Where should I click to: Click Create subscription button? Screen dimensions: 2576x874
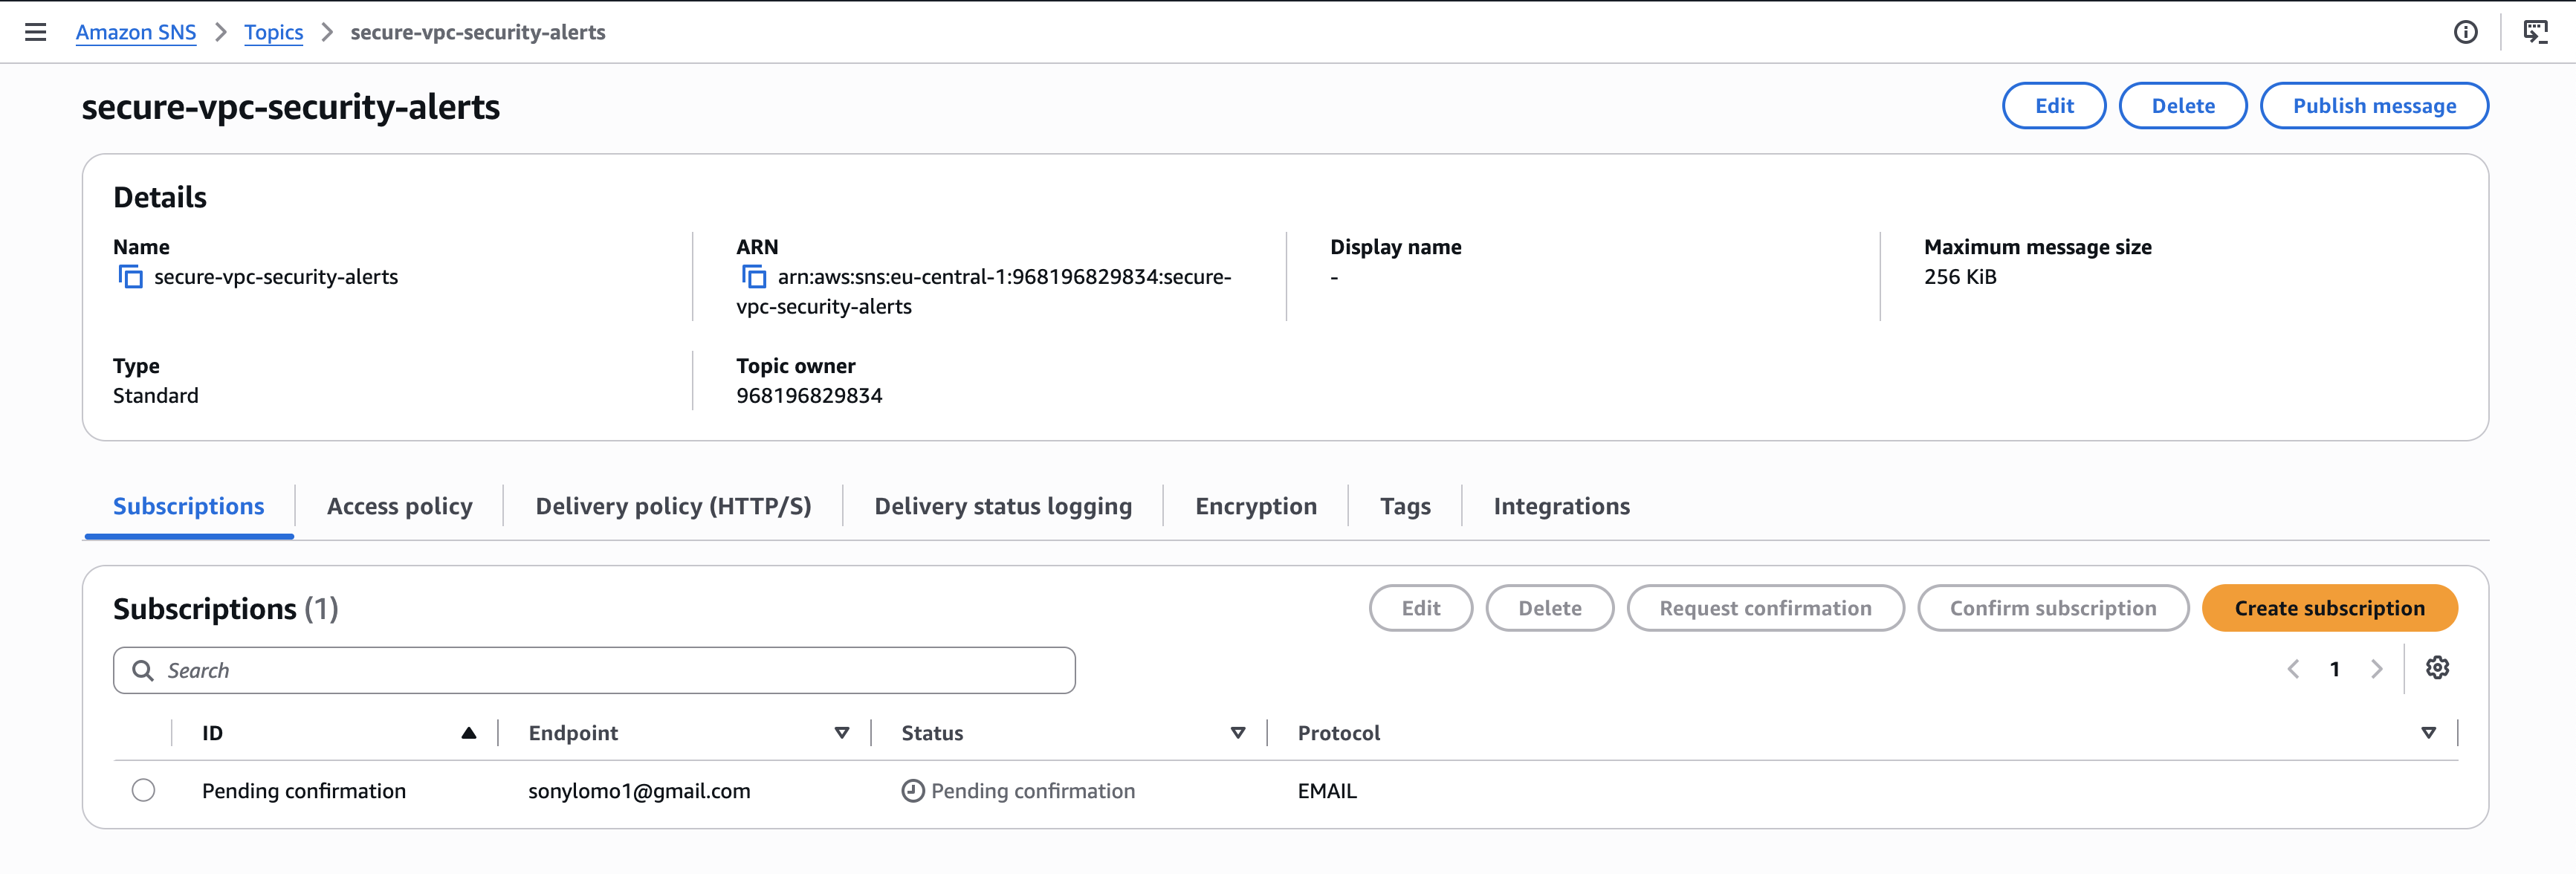(x=2330, y=608)
